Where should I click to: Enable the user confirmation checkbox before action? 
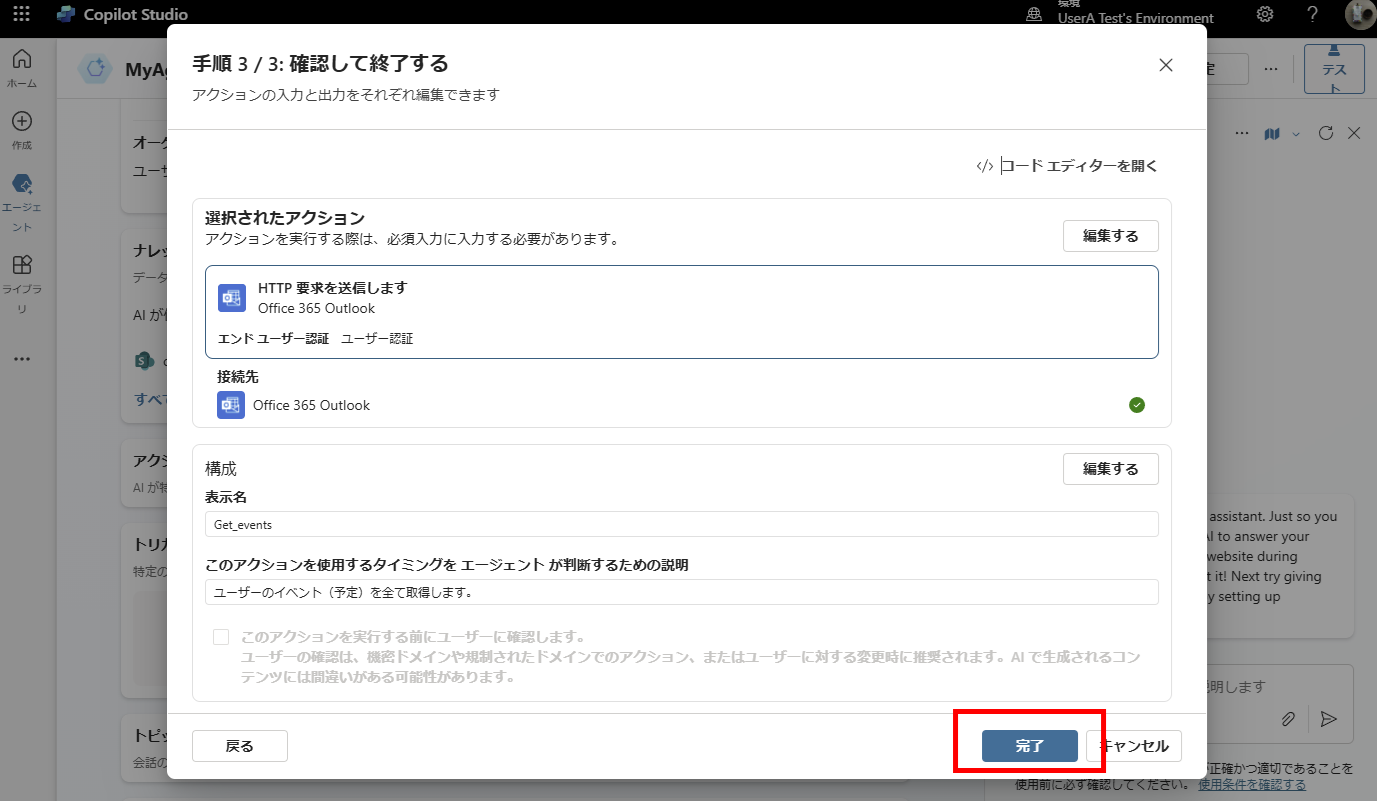coord(221,637)
